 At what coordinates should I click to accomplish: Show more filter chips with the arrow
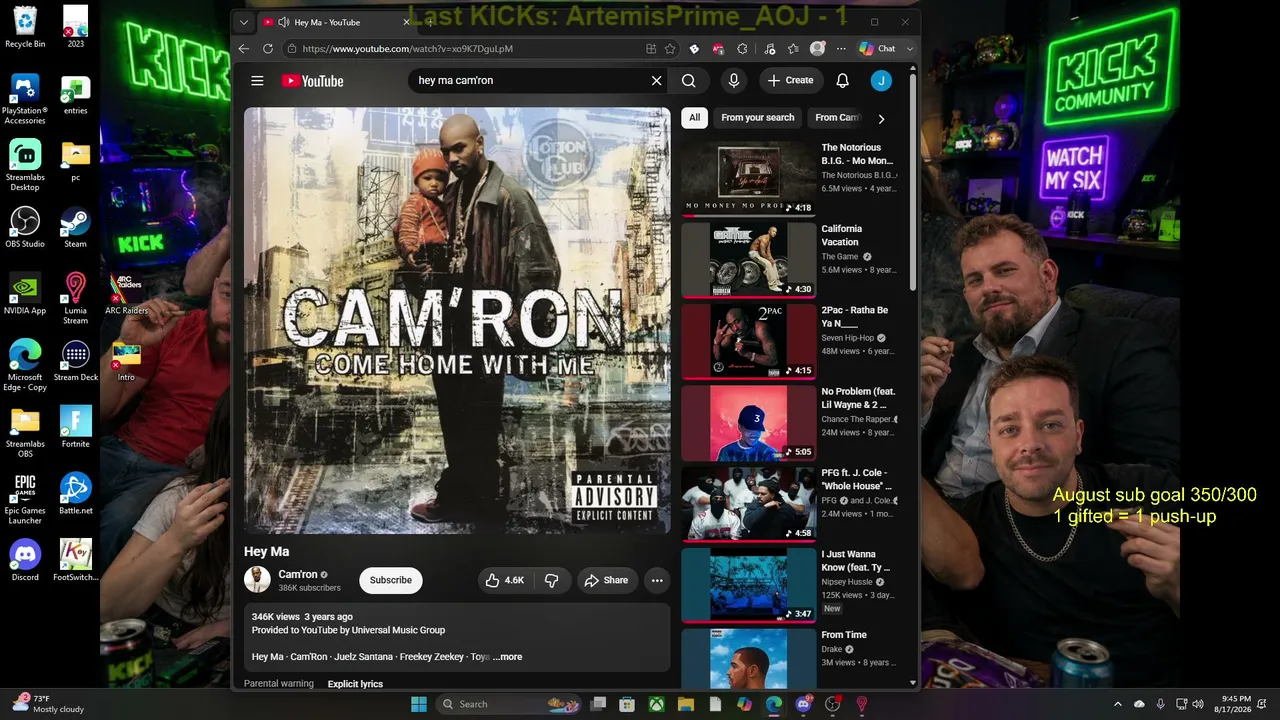881,118
